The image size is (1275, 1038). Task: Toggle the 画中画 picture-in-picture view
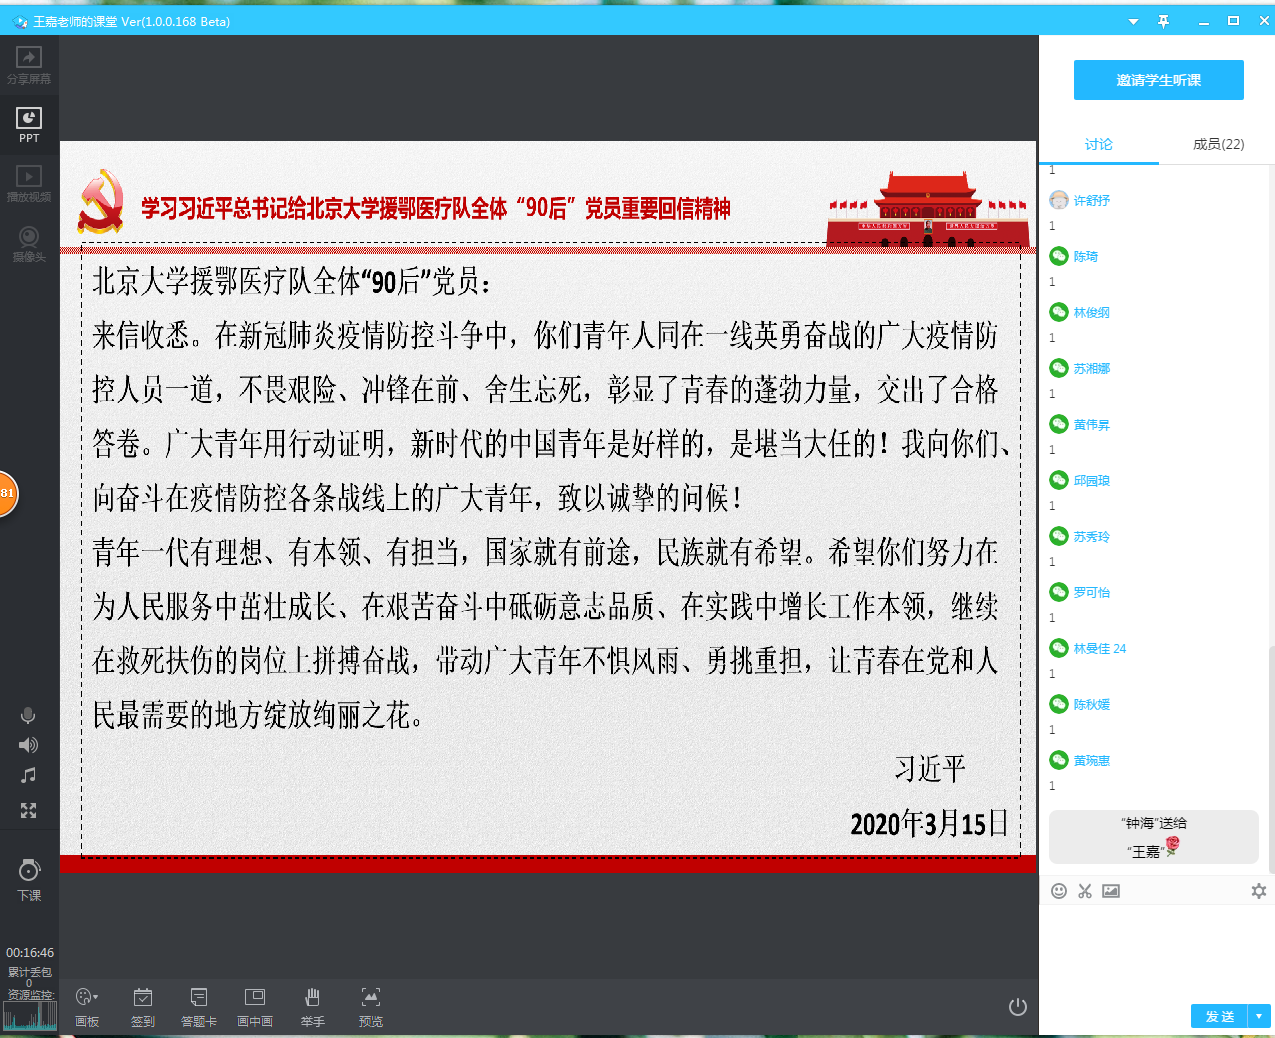[x=255, y=1005]
